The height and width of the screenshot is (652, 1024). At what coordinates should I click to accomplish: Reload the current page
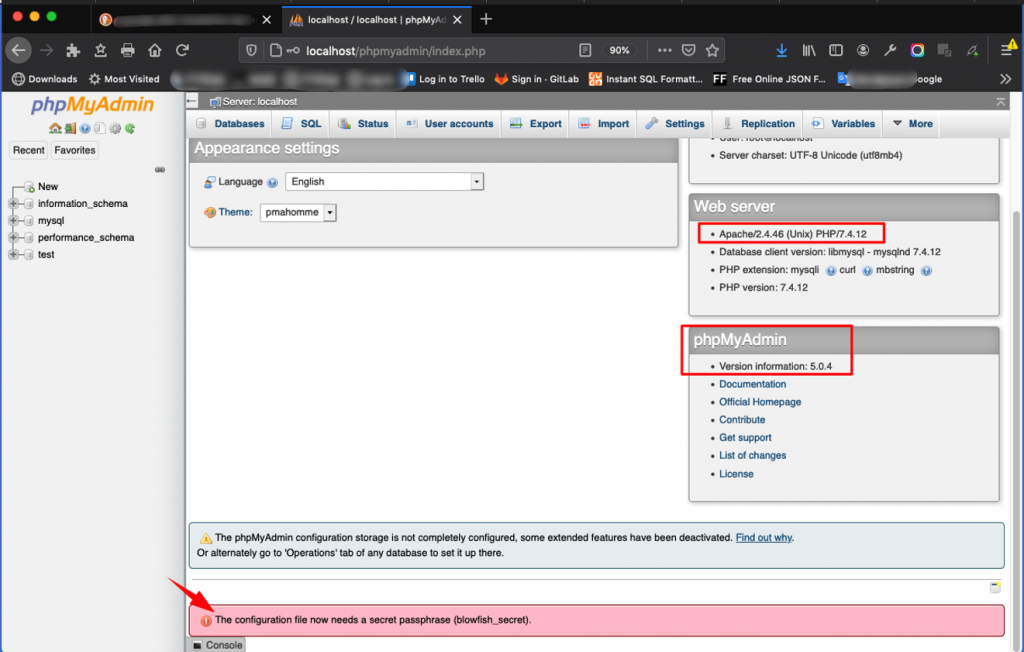[x=182, y=50]
